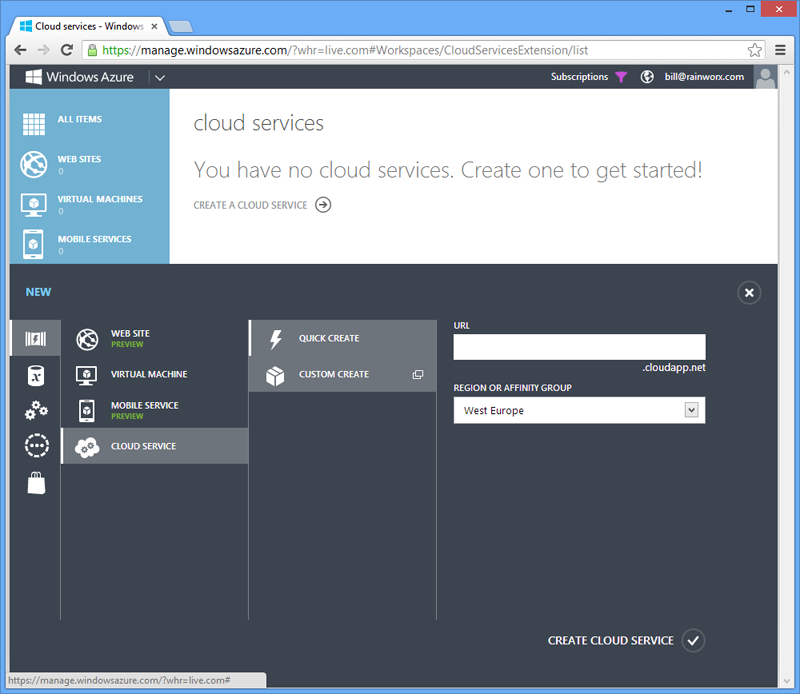Viewport: 800px width, 694px height.
Task: Expand the Windows Azure header chevron
Action: (x=160, y=78)
